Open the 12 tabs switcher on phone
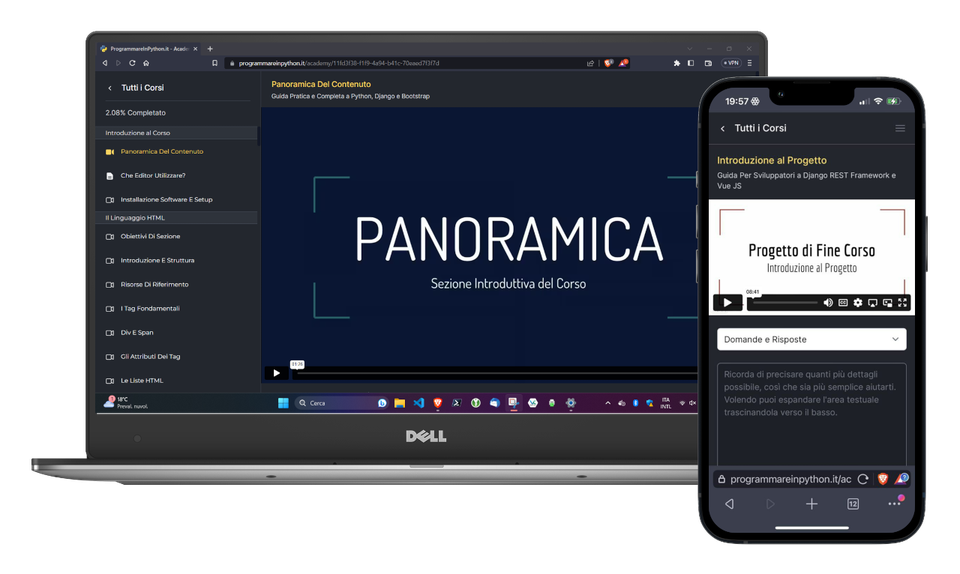Viewport: 960px width, 574px height. click(x=853, y=504)
